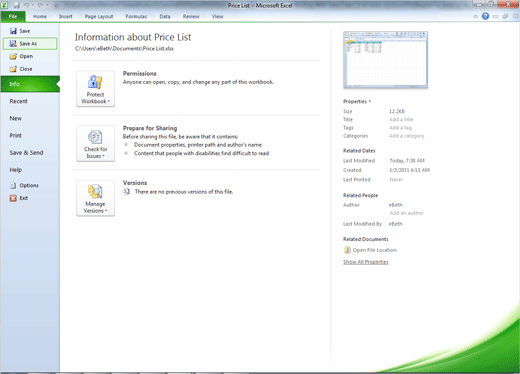The height and width of the screenshot is (374, 520).
Task: Click the Add a tag field
Action: (400, 128)
